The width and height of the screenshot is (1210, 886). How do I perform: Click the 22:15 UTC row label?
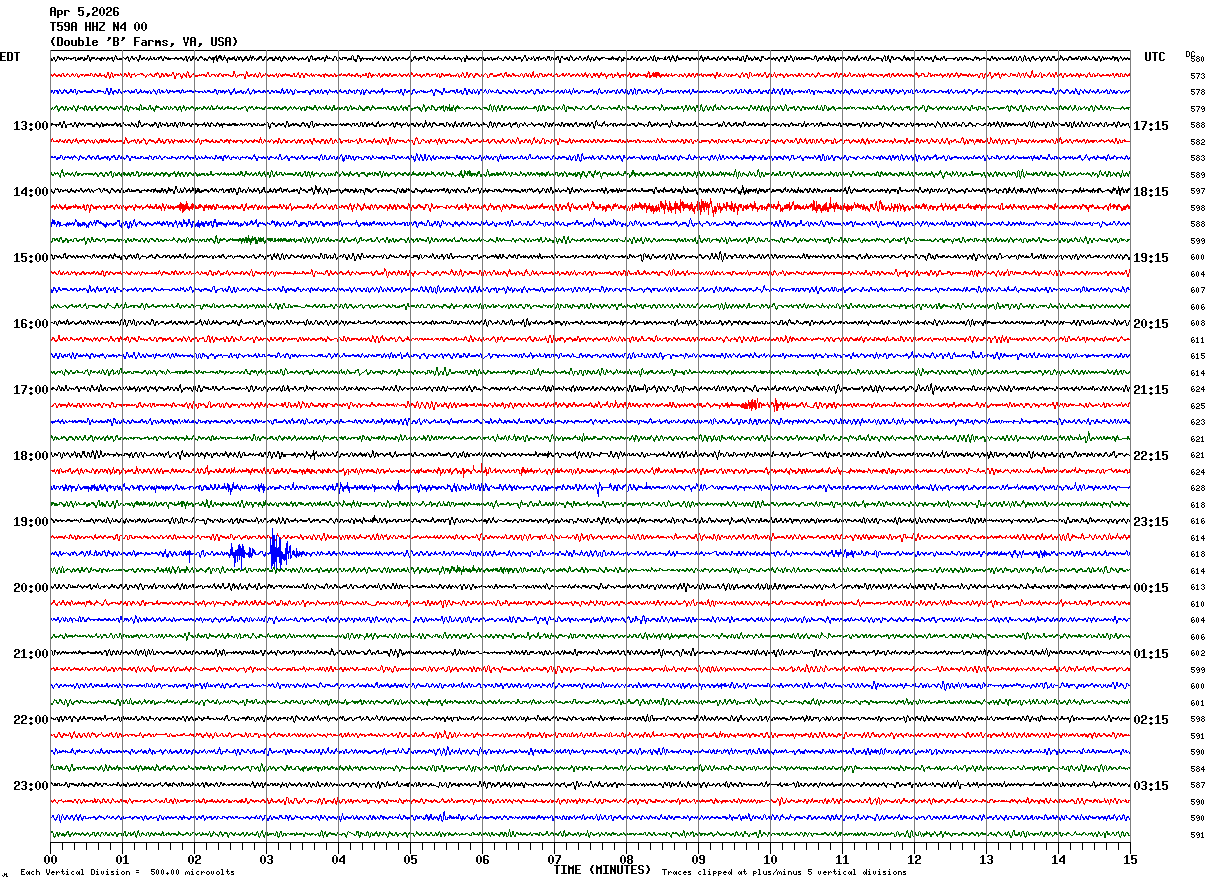click(1151, 456)
